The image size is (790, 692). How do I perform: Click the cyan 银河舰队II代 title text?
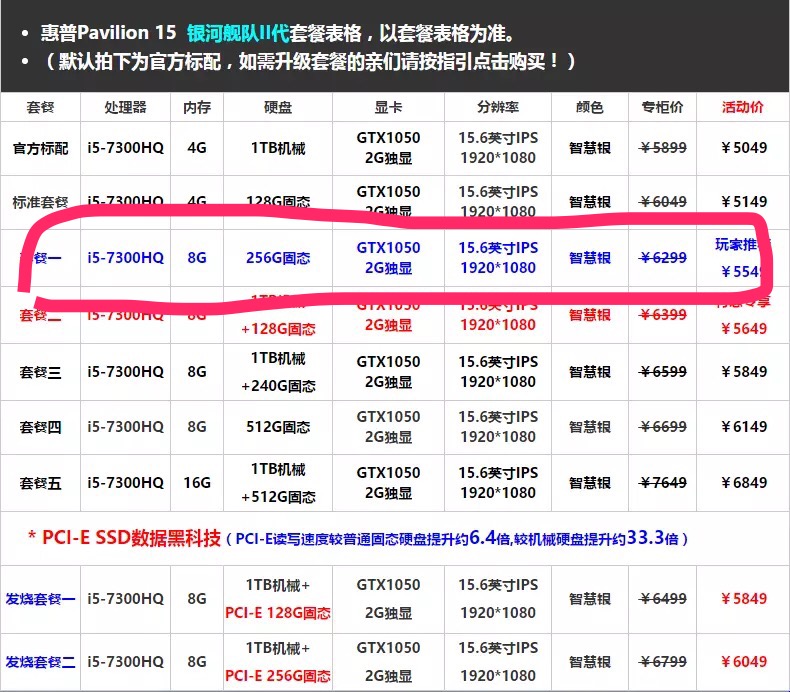(238, 33)
